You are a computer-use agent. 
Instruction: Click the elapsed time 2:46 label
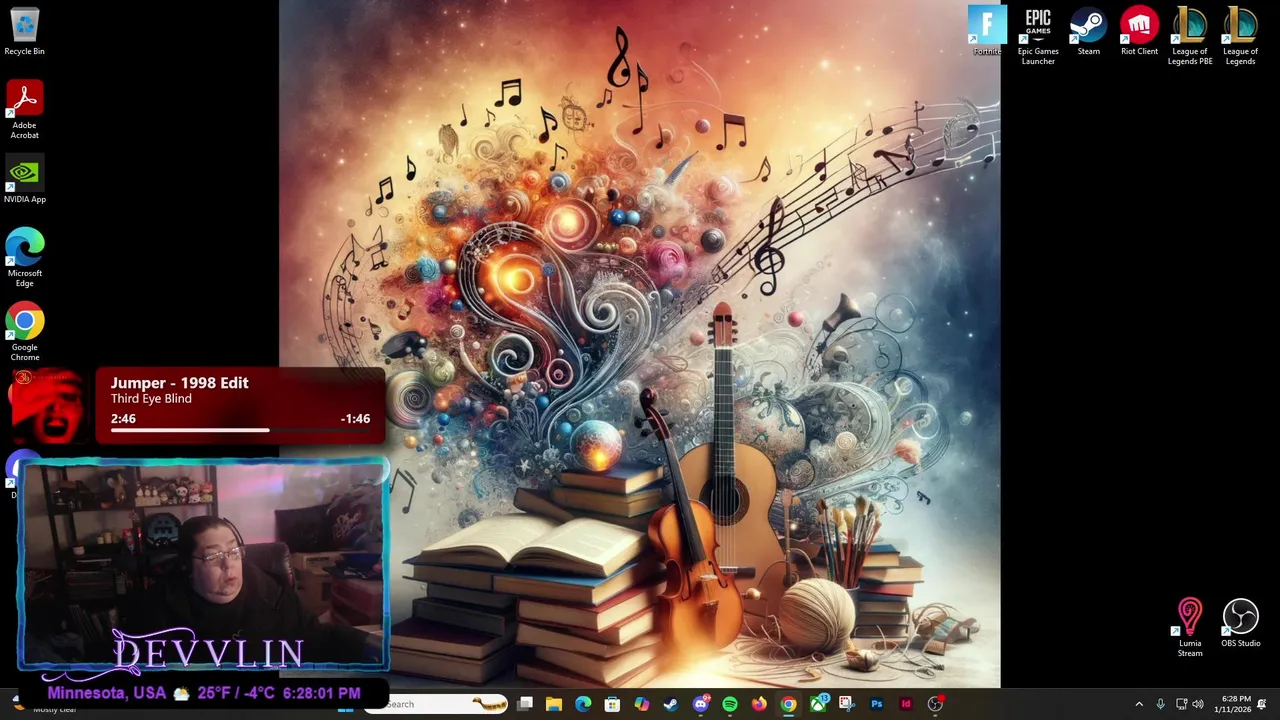pyautogui.click(x=123, y=419)
